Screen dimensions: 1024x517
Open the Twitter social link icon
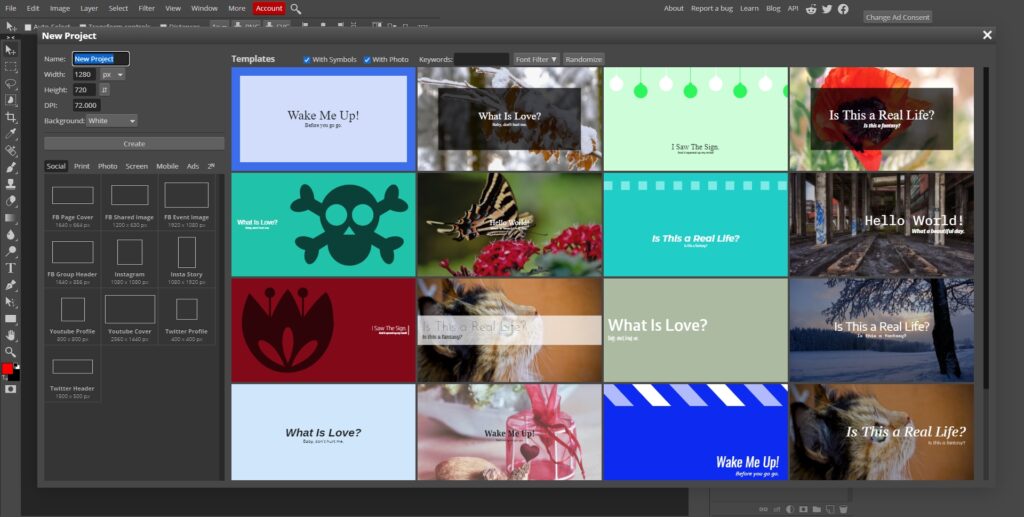click(827, 9)
